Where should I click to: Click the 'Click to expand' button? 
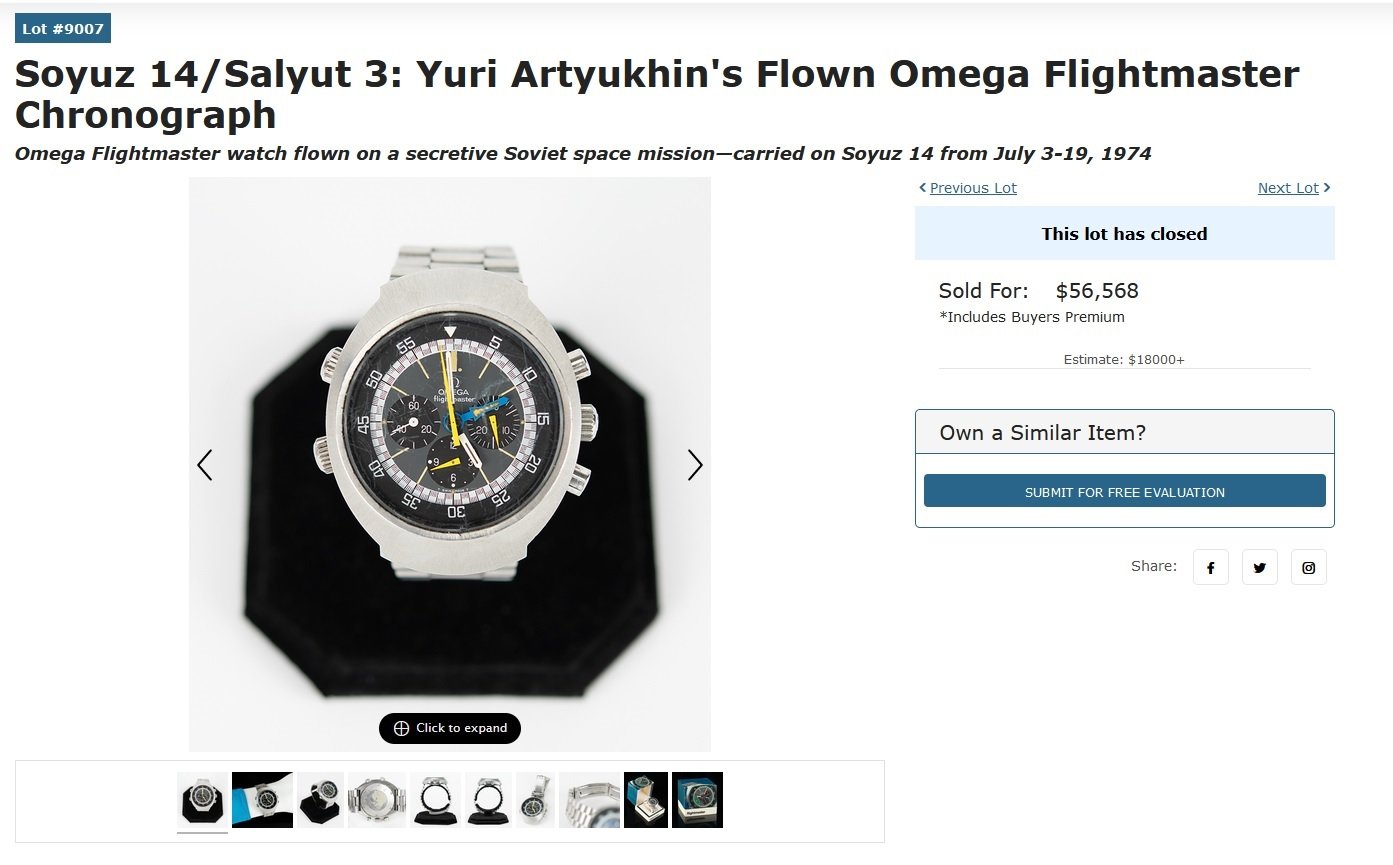(x=450, y=728)
